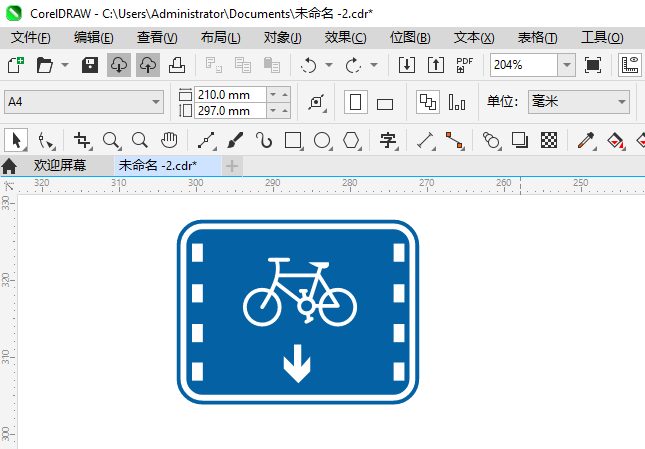Open the 查看(V) menu
The height and width of the screenshot is (449, 645).
coord(157,38)
